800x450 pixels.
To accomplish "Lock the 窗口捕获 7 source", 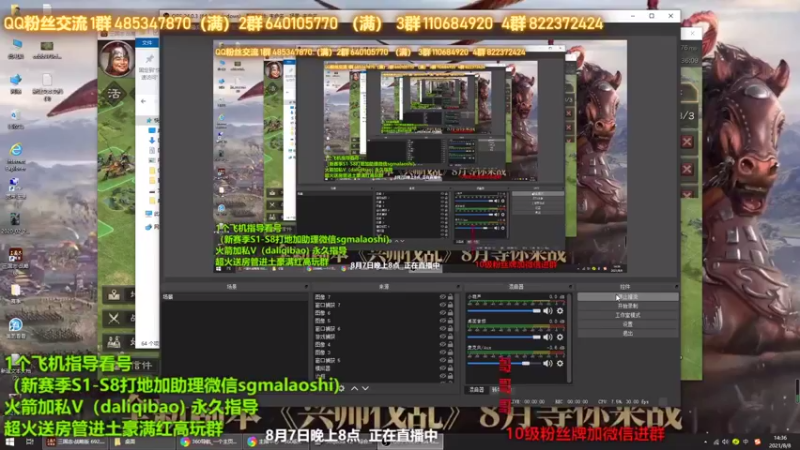I will pyautogui.click(x=450, y=305).
